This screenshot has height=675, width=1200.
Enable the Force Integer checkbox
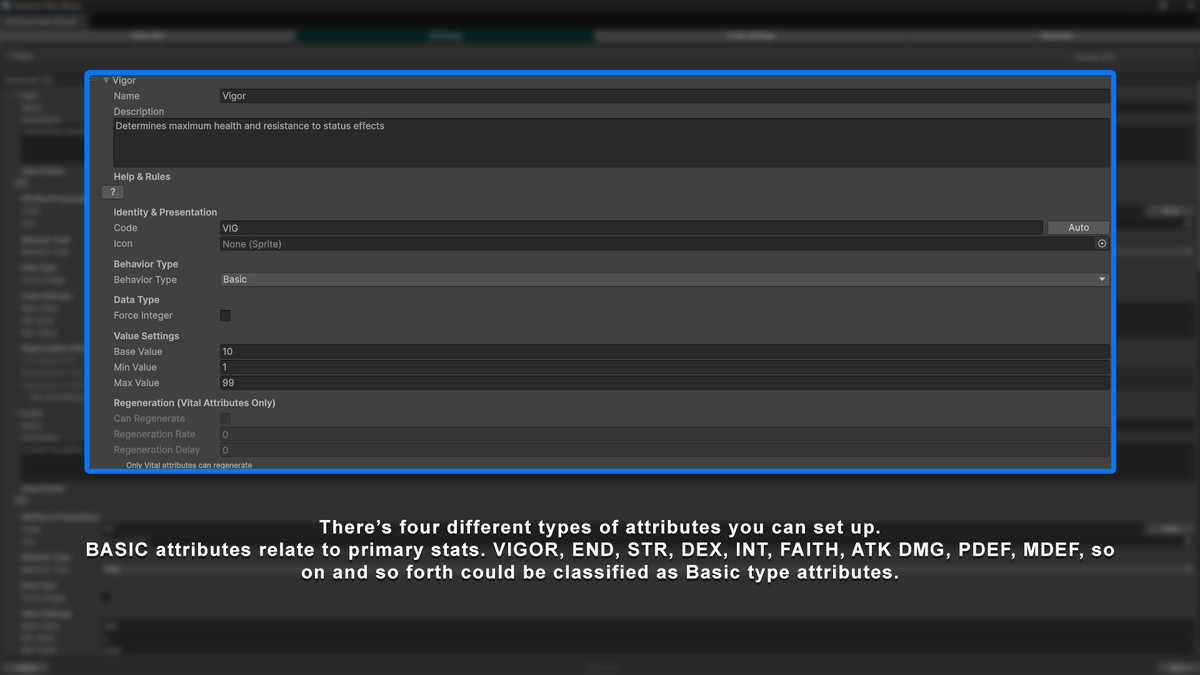pos(225,315)
